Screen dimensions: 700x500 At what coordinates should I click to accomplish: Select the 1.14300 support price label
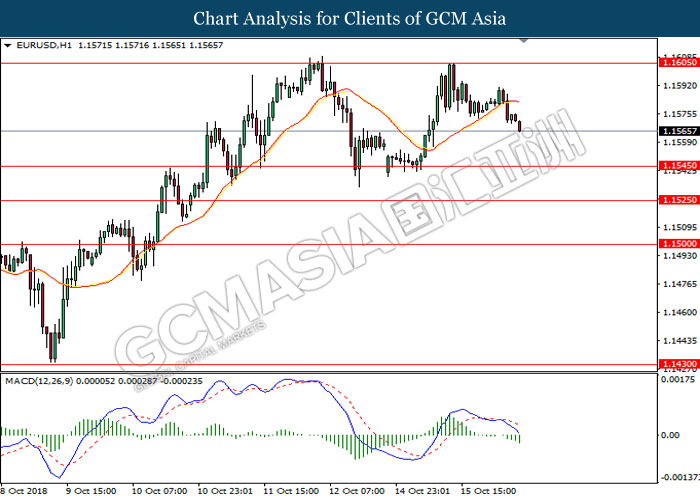click(679, 364)
